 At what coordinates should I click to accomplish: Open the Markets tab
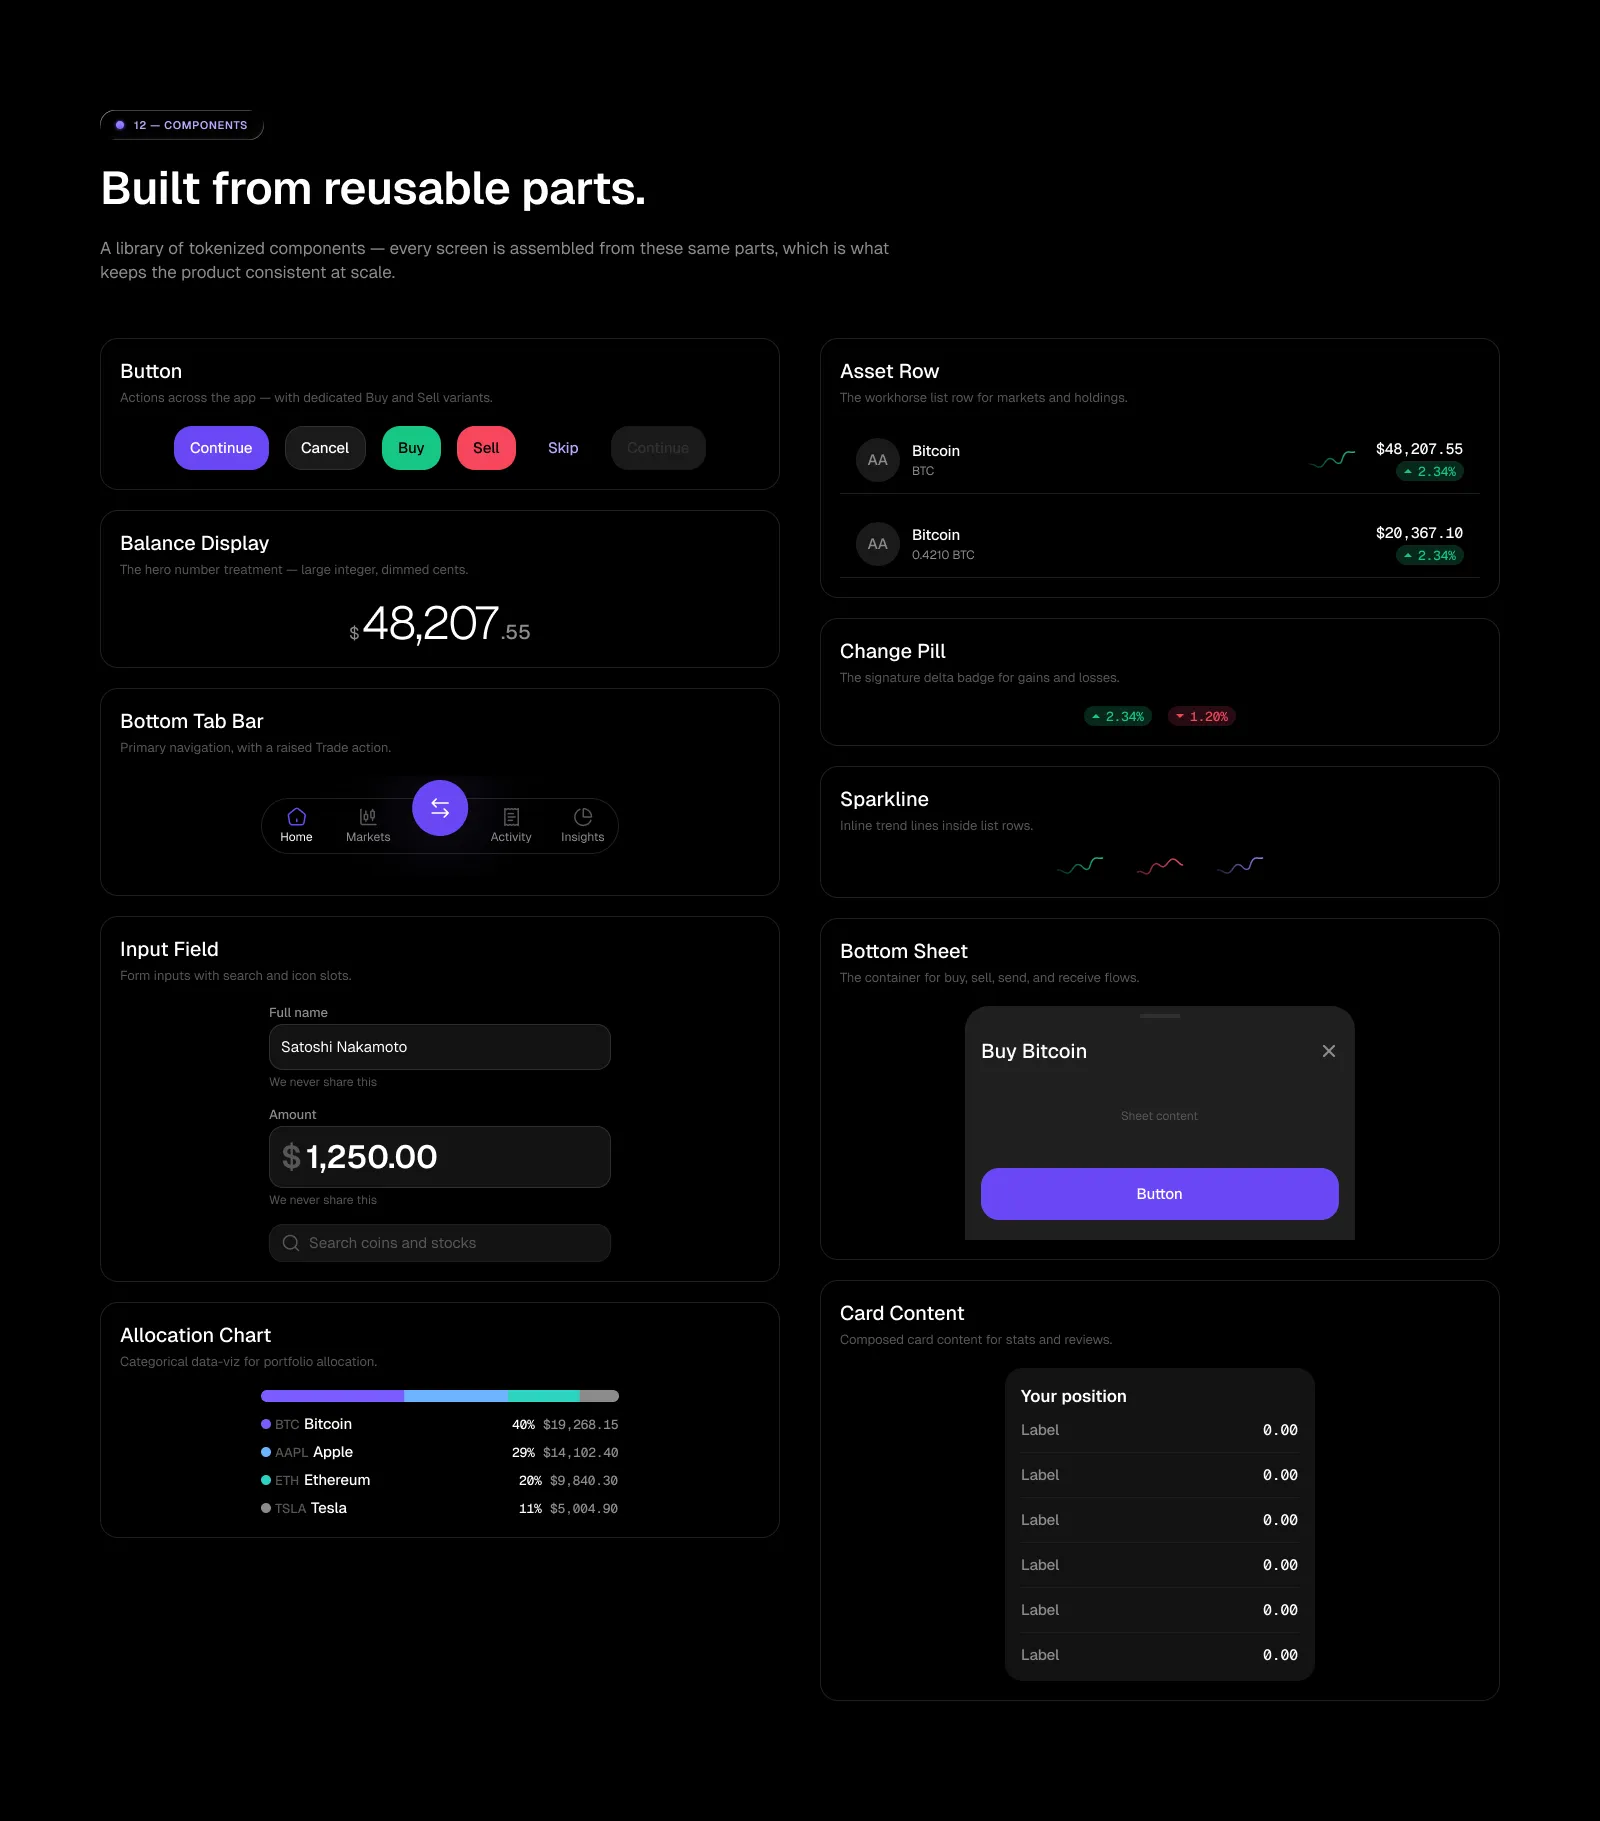[x=368, y=825]
